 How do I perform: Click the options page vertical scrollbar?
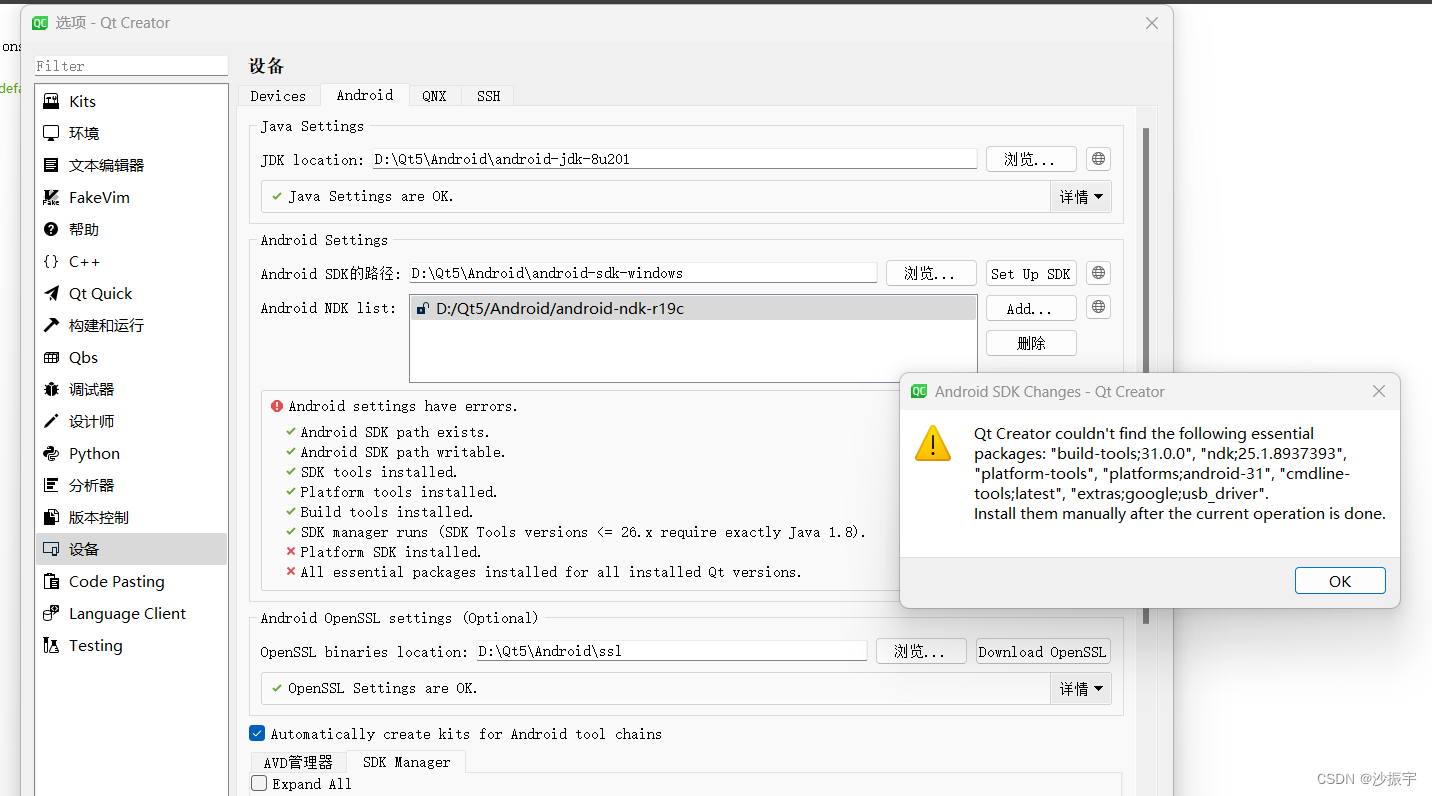(x=1146, y=375)
